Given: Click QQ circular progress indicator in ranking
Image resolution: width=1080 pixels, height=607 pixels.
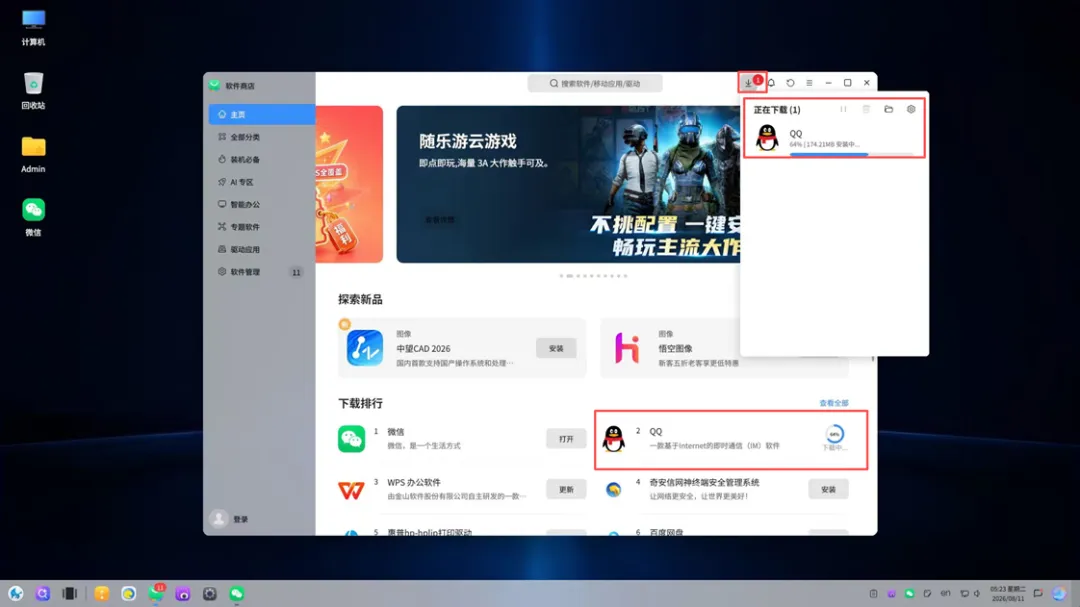Looking at the screenshot, I should (835, 434).
